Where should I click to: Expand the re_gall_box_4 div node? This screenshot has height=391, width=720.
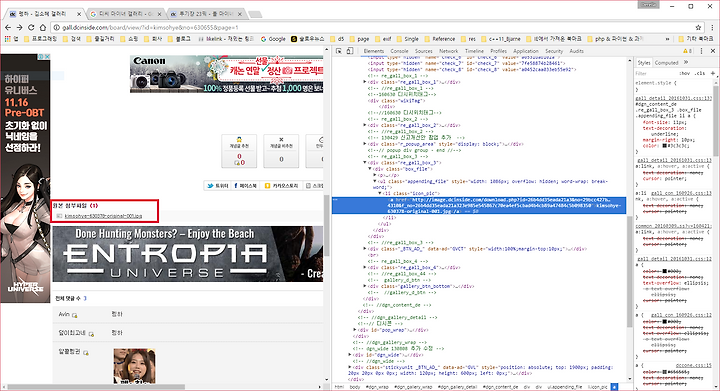click(365, 267)
